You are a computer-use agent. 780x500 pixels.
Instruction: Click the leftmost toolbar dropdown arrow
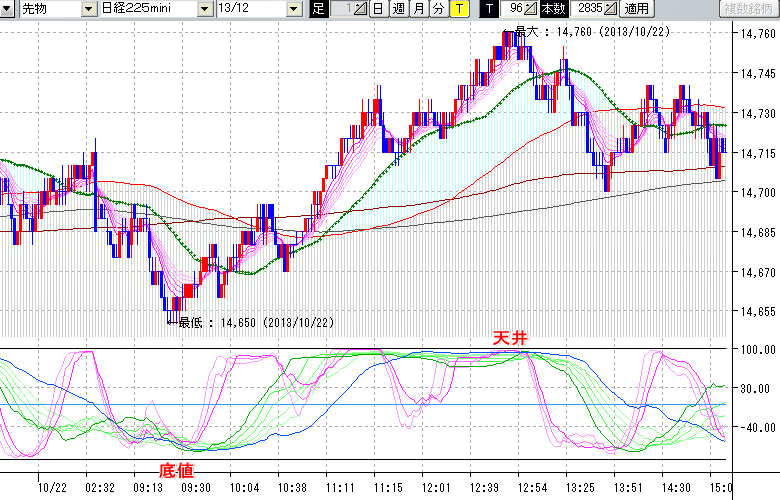[7, 9]
